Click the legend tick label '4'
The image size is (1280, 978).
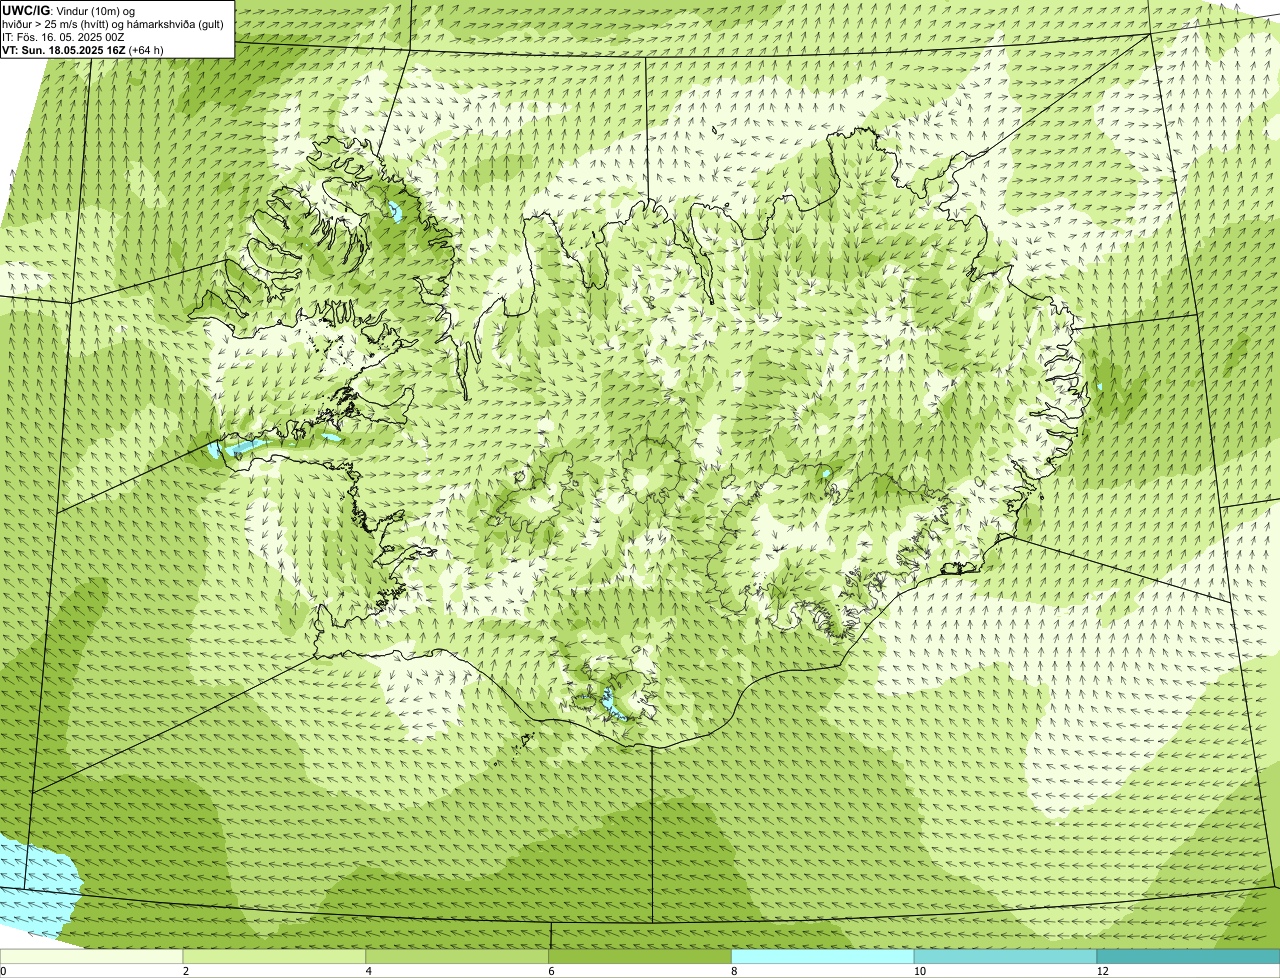369,971
